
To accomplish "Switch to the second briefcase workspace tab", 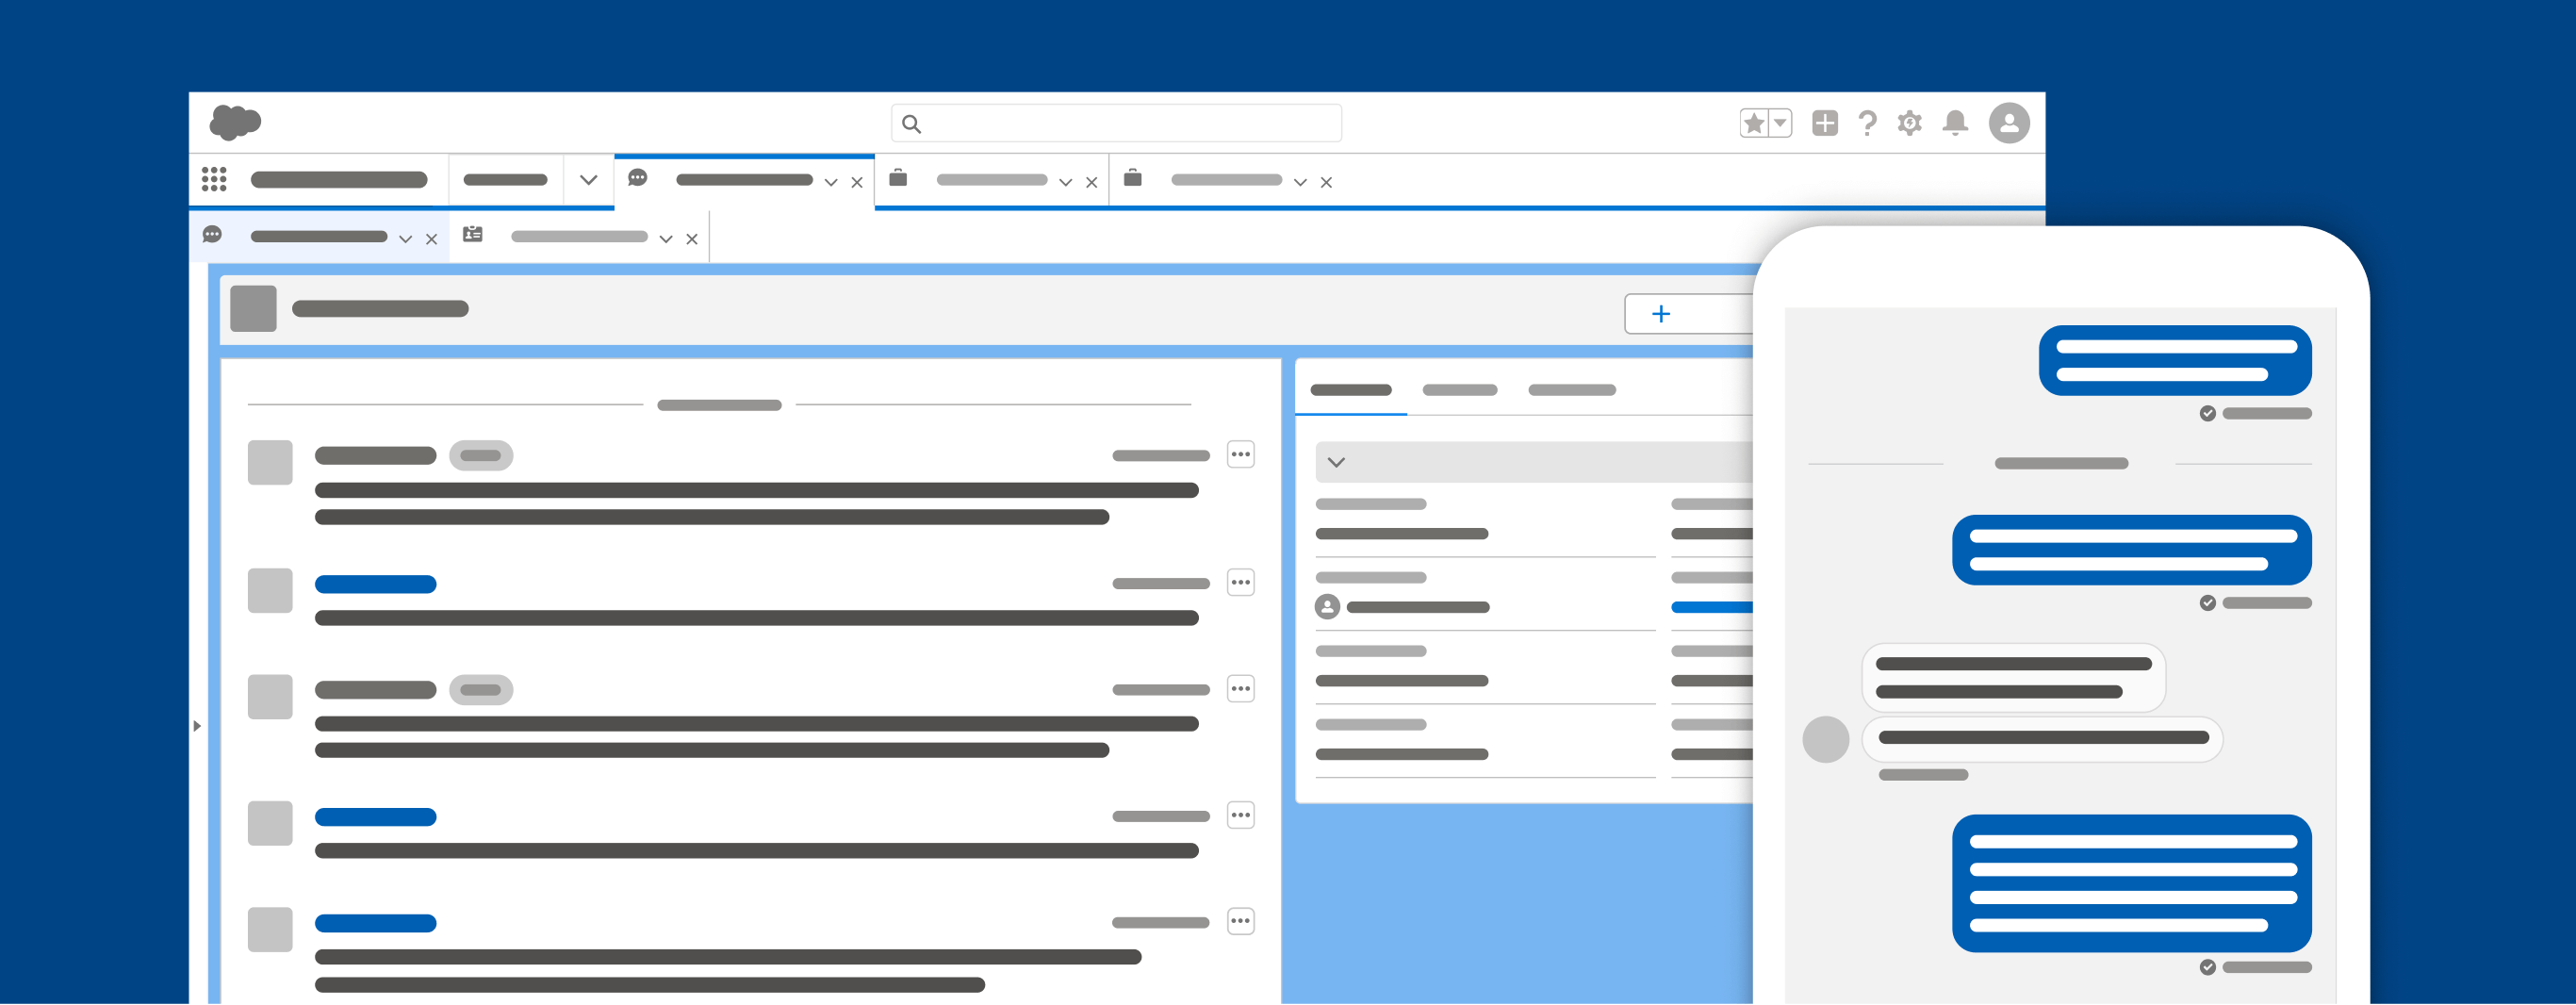I will click(x=1226, y=180).
